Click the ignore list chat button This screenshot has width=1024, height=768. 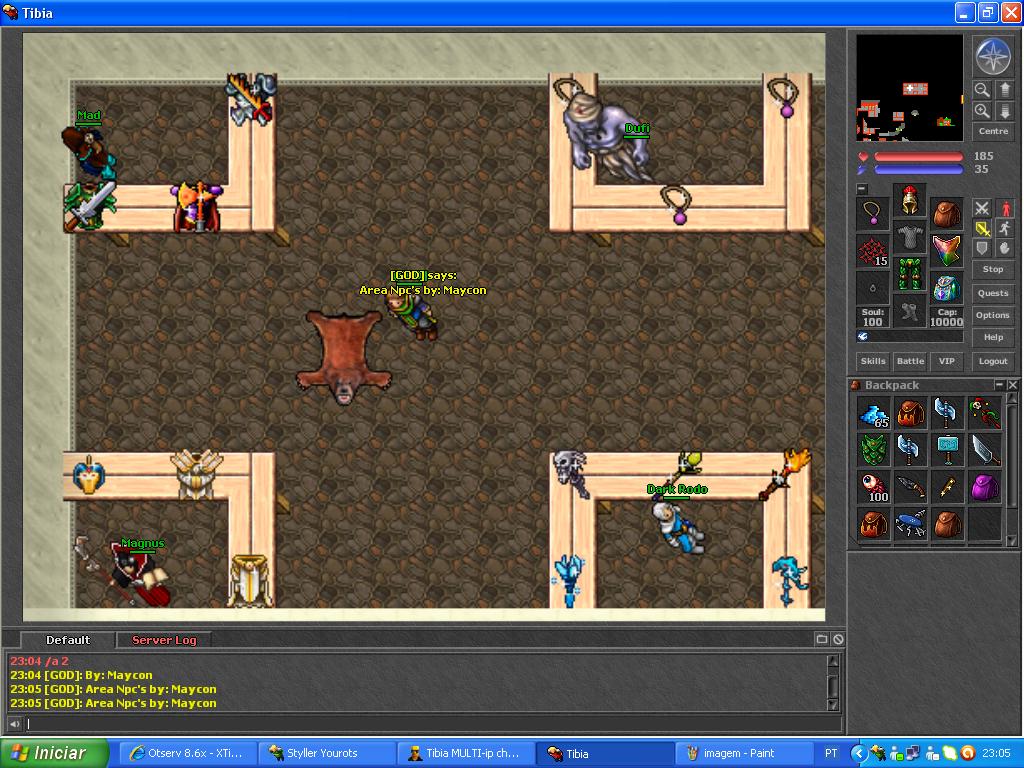(x=838, y=639)
